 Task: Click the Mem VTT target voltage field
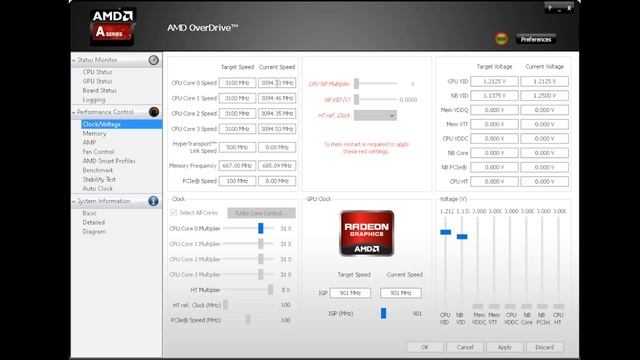click(x=494, y=124)
